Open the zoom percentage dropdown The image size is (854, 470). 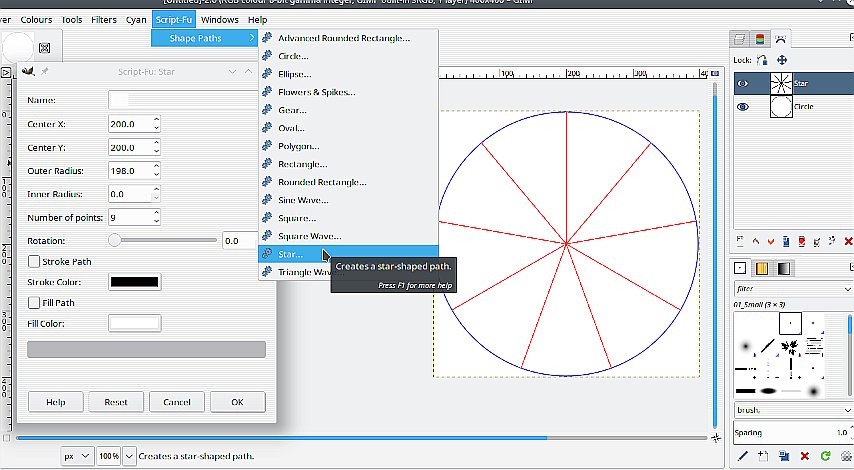(128, 456)
